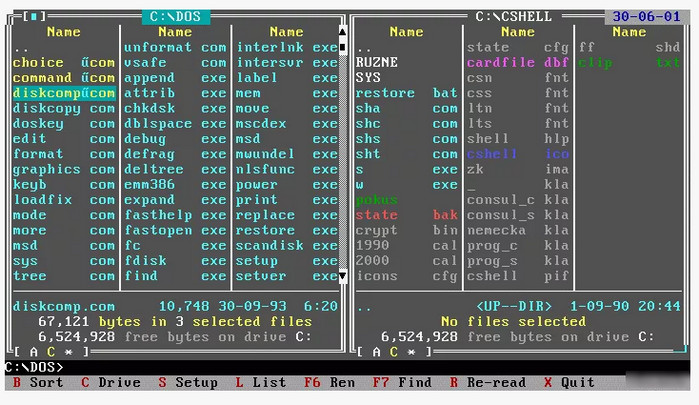Select highlighted diskcomp.com file
The height and width of the screenshot is (405, 699).
coord(64,93)
